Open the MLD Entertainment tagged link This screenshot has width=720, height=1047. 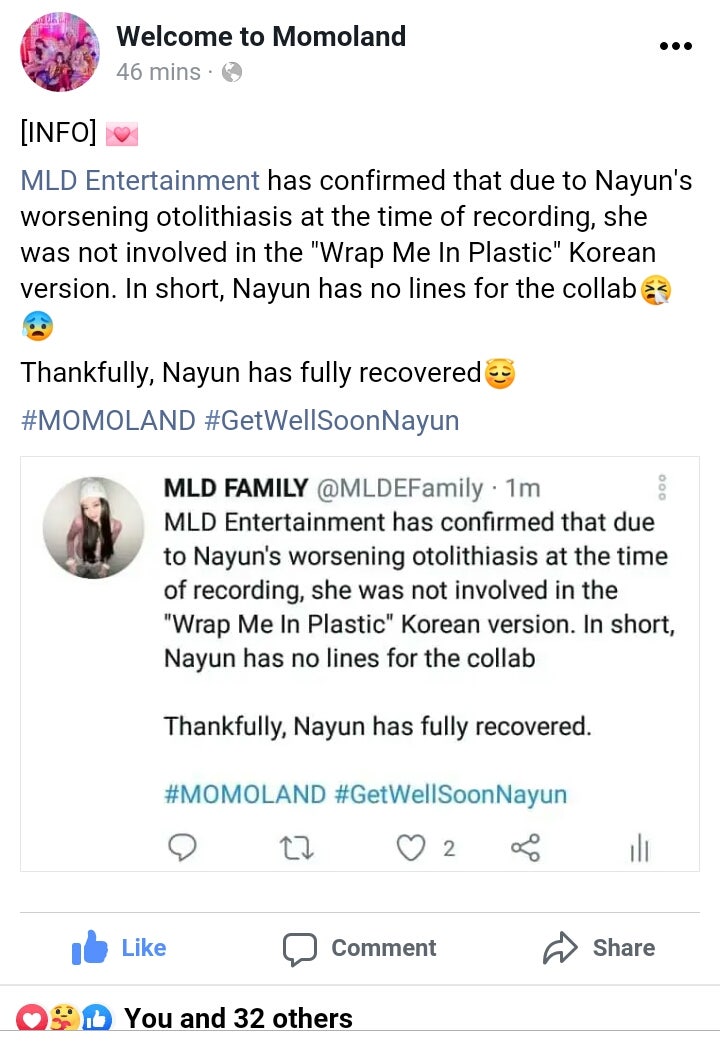click(x=140, y=181)
